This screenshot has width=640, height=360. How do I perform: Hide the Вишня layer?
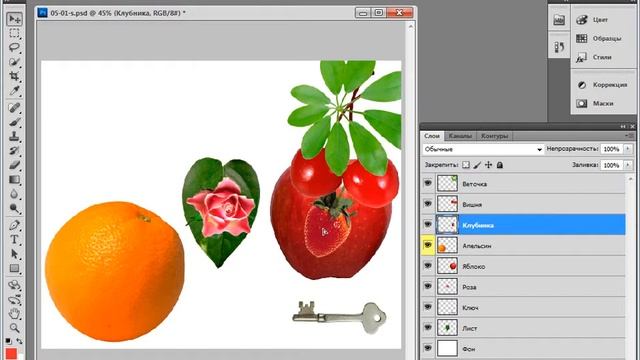tap(428, 204)
